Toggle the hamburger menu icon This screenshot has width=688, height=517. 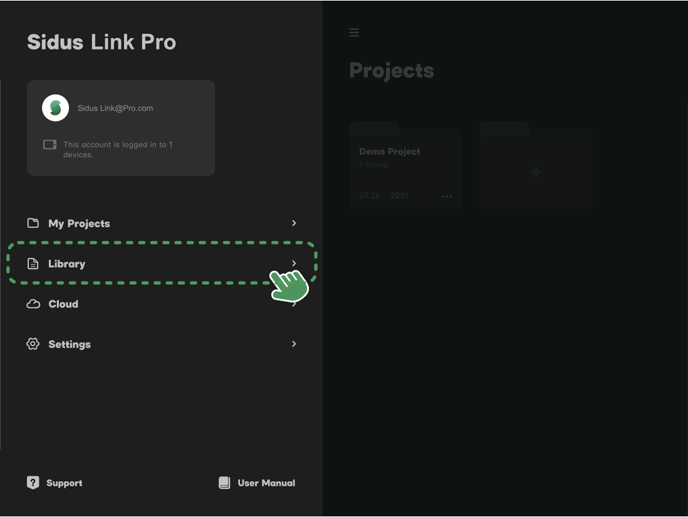point(354,32)
